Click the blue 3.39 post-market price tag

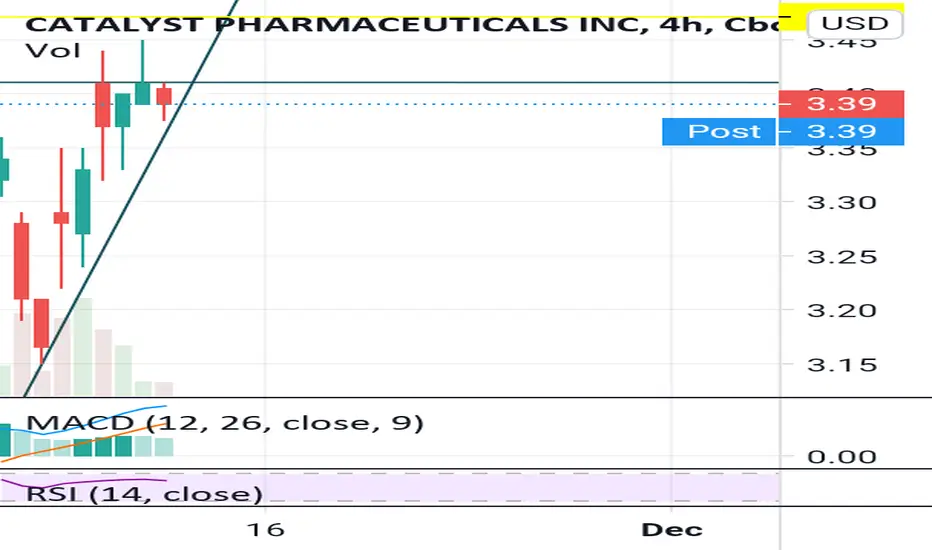tap(841, 131)
